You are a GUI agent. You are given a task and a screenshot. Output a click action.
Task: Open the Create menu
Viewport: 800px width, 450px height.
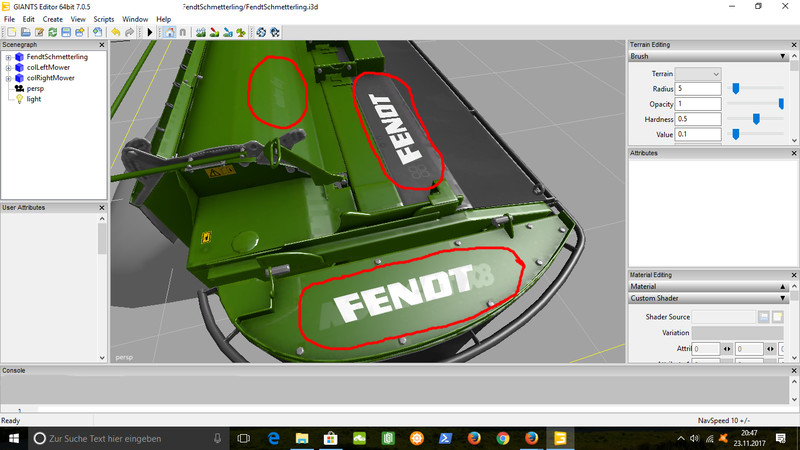pos(52,19)
